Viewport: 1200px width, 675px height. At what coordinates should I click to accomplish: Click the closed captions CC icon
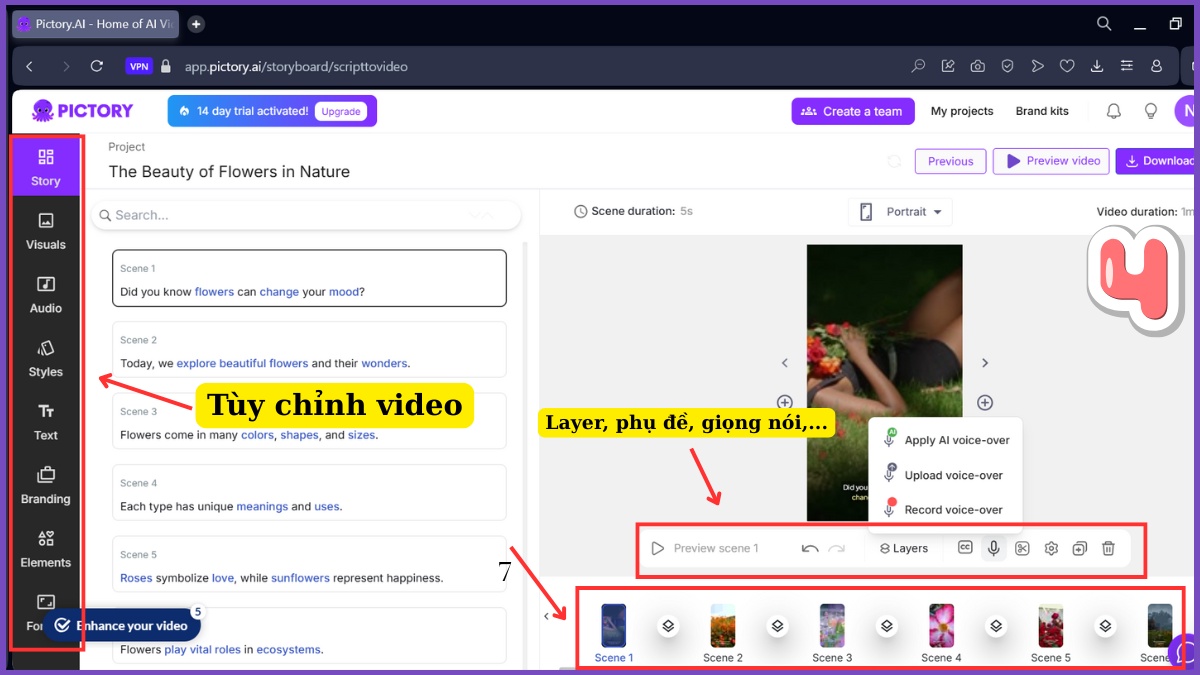click(965, 548)
